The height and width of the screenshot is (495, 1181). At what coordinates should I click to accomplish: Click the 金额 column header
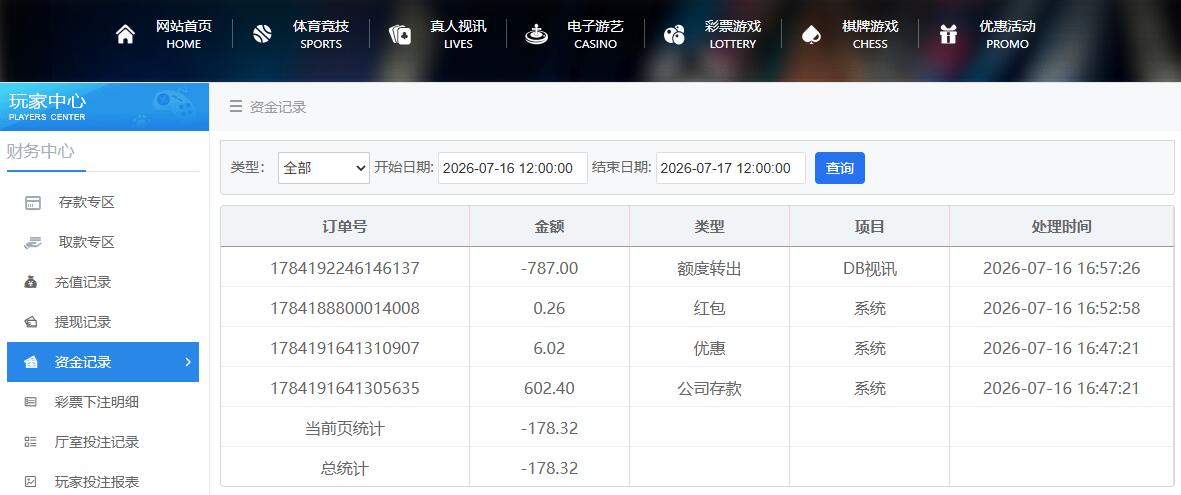549,227
